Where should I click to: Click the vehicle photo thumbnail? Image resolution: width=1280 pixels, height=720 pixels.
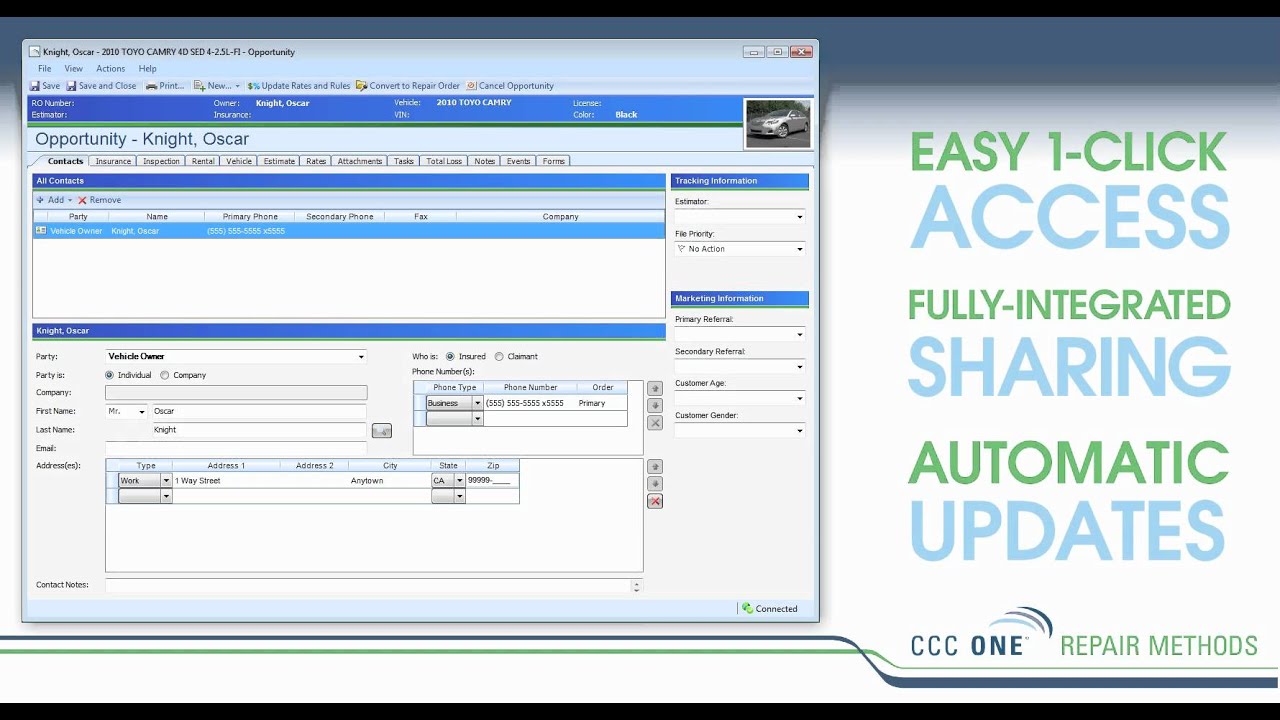[779, 124]
